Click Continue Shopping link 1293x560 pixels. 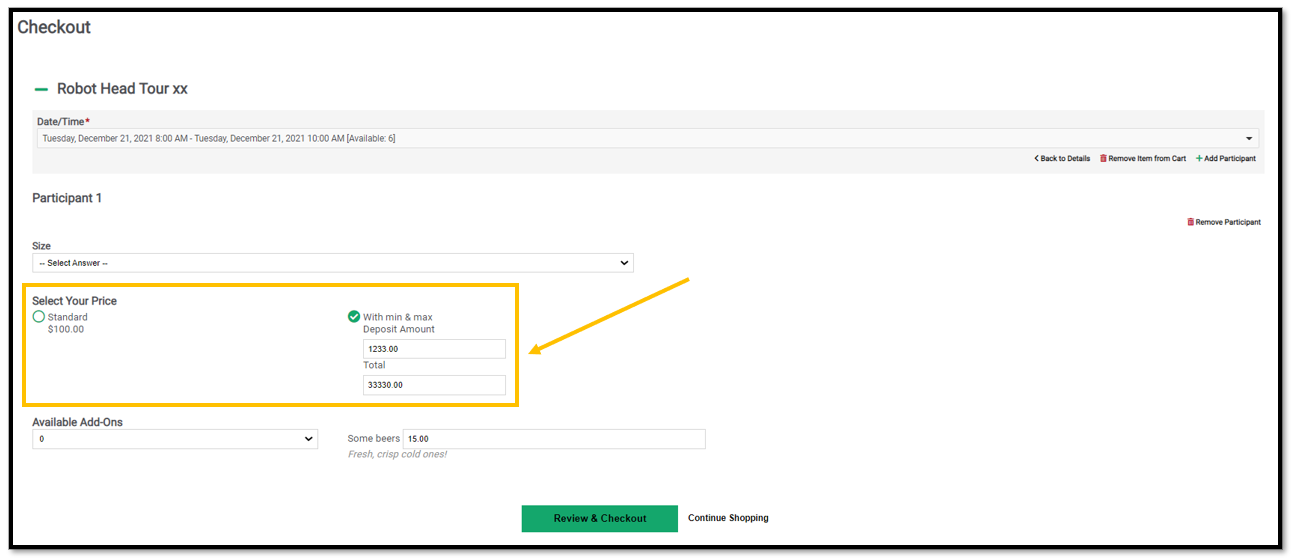tap(728, 518)
